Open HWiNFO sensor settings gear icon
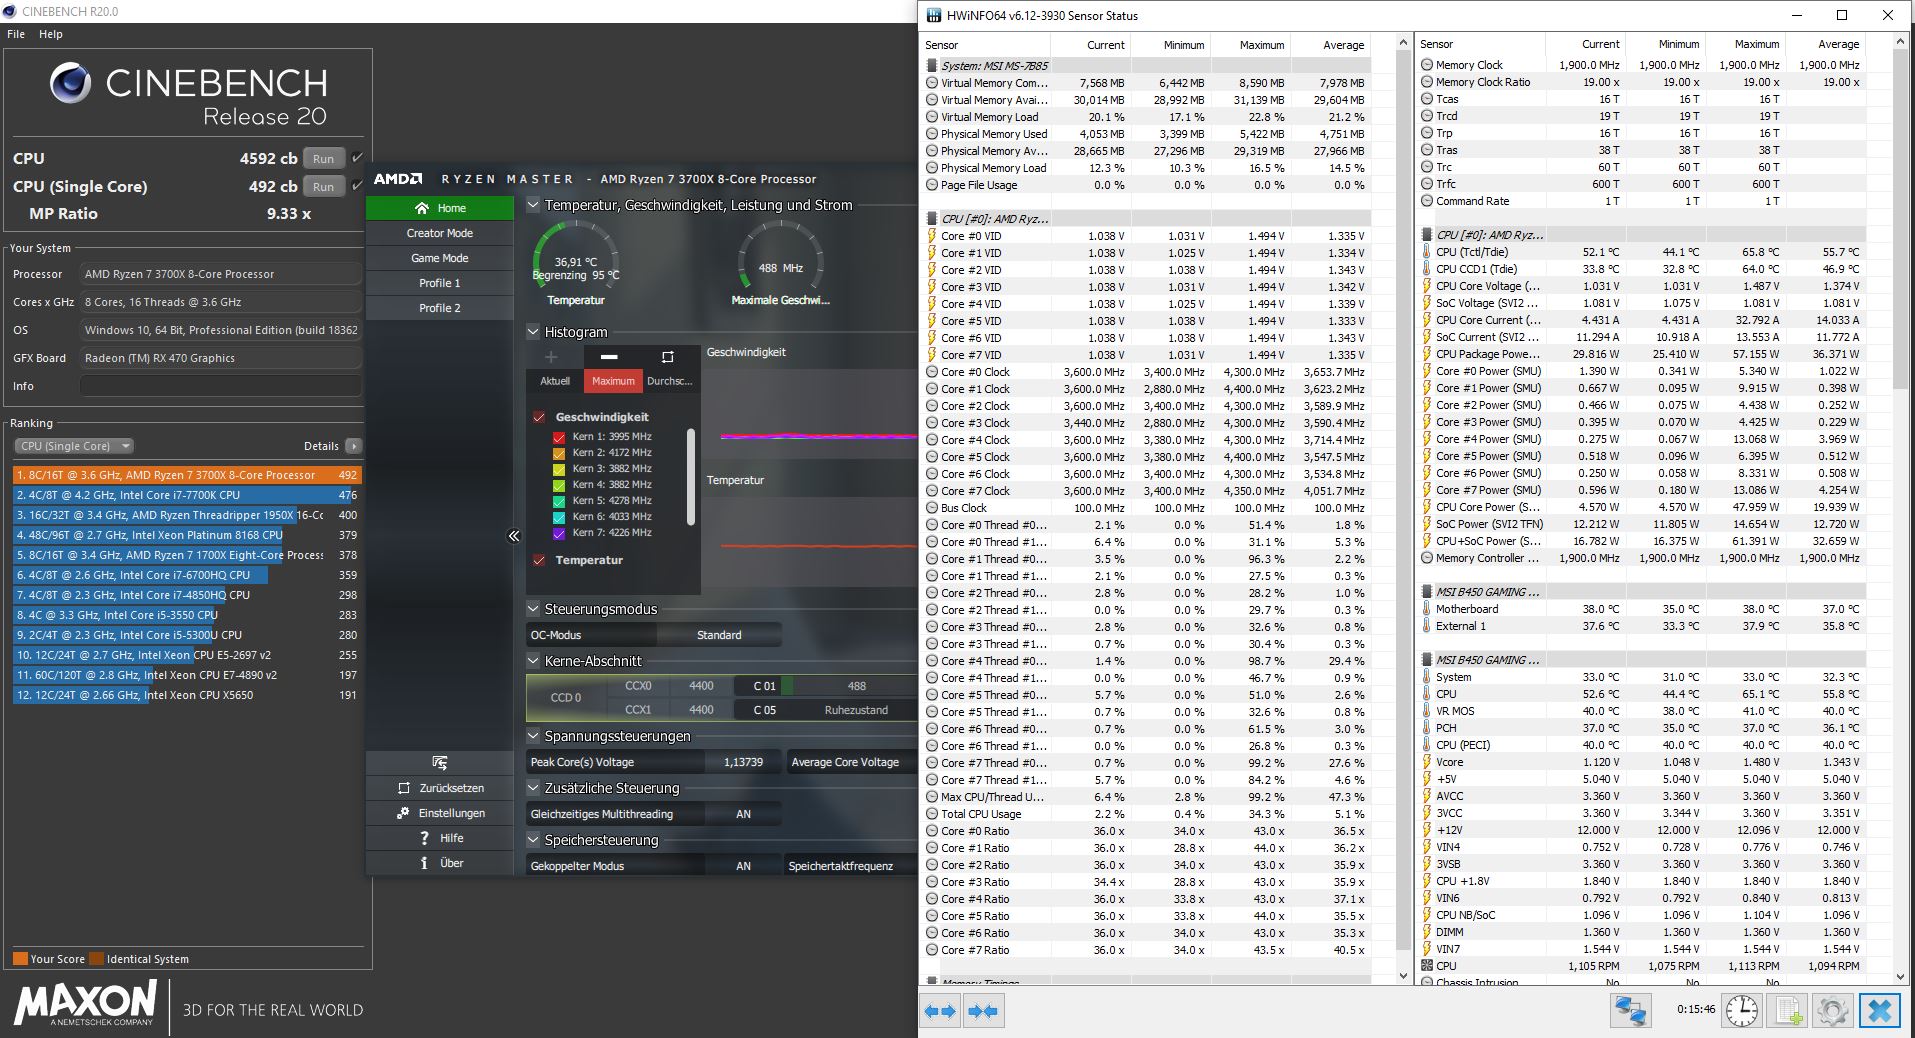 pyautogui.click(x=1833, y=1011)
